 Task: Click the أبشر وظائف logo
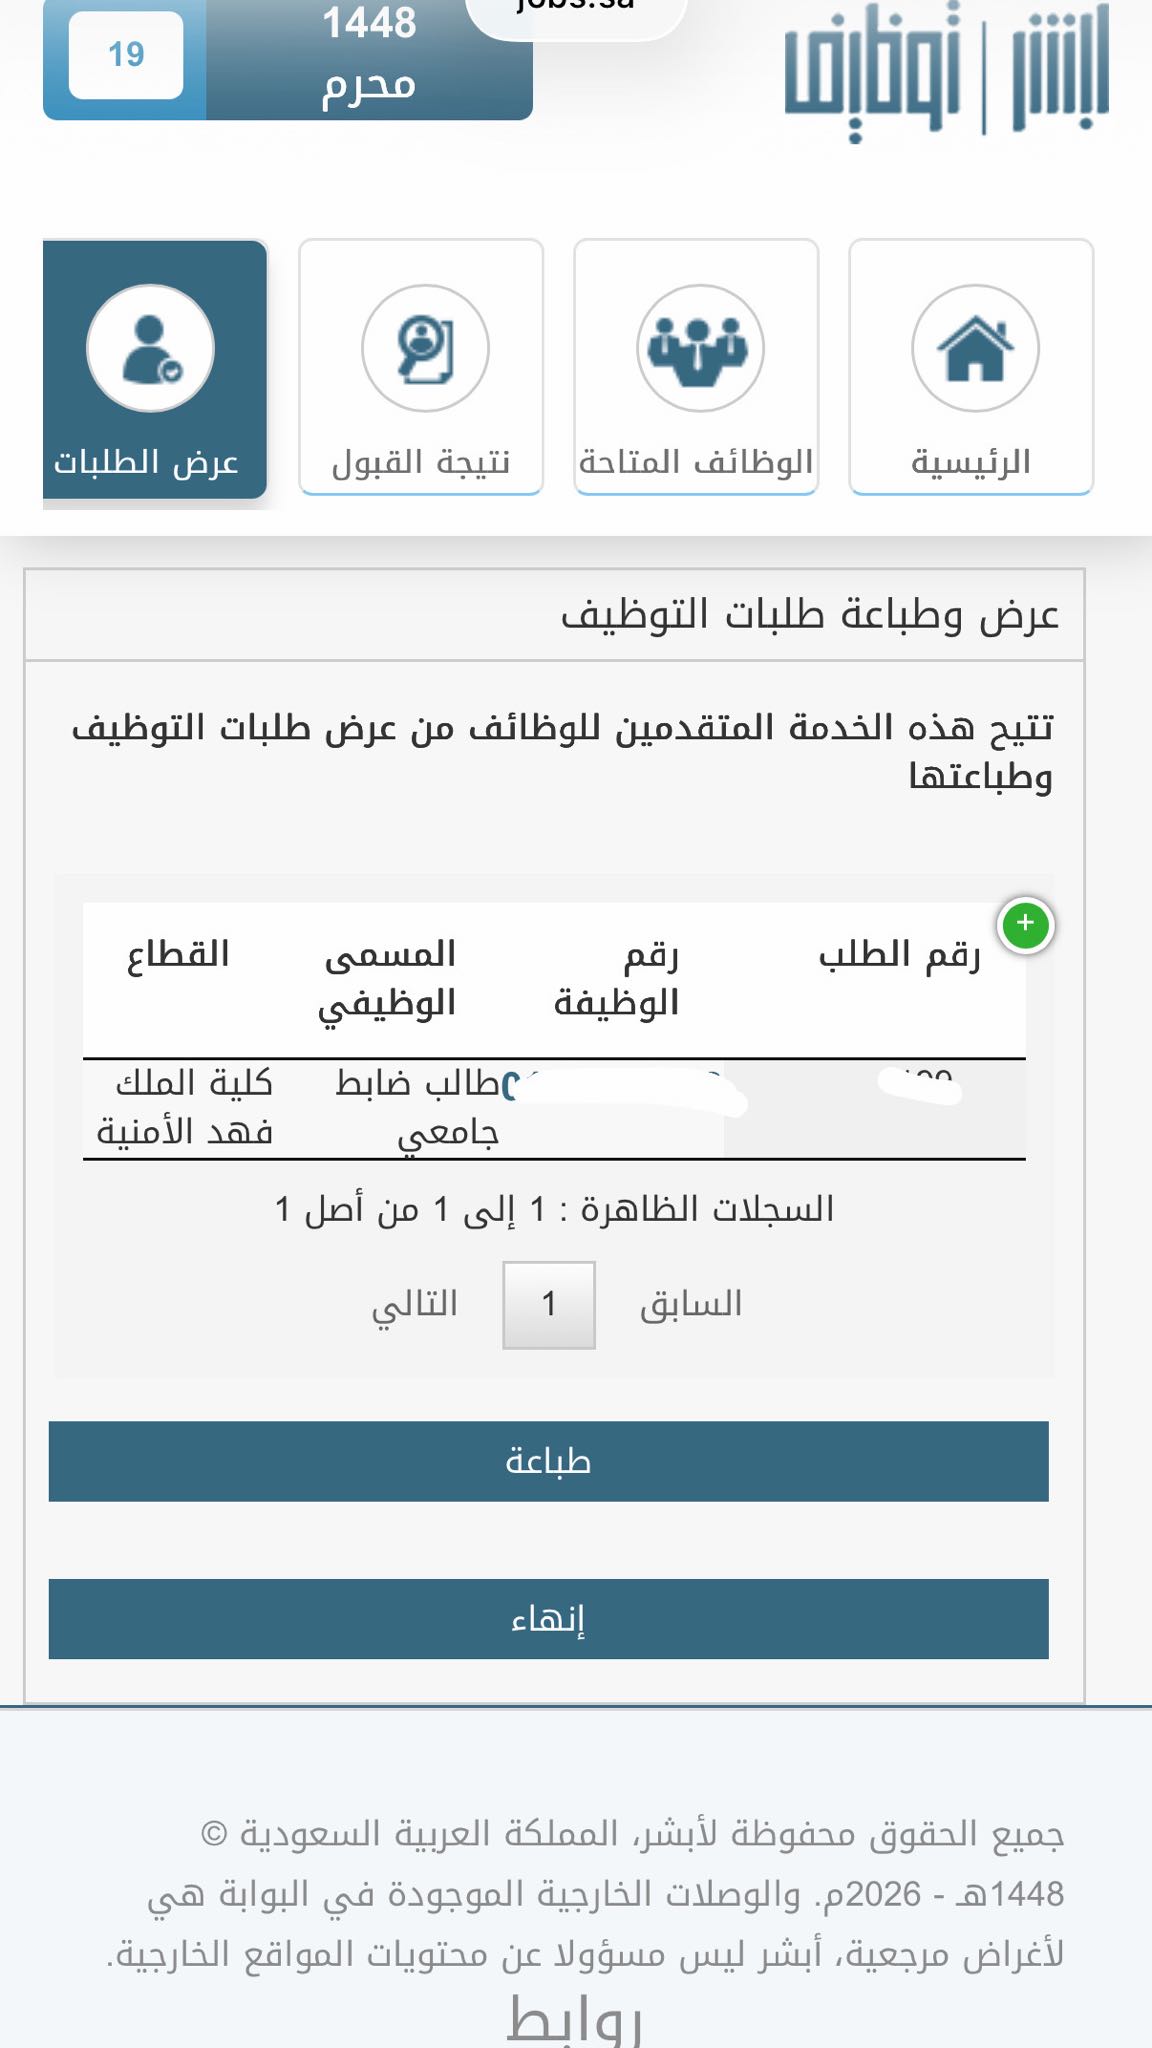pyautogui.click(x=946, y=70)
